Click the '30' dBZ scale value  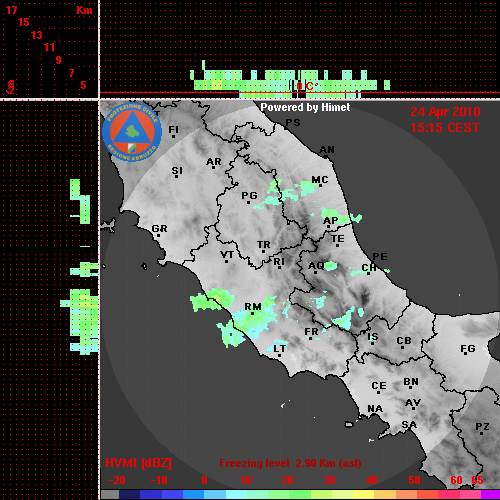coord(329,480)
